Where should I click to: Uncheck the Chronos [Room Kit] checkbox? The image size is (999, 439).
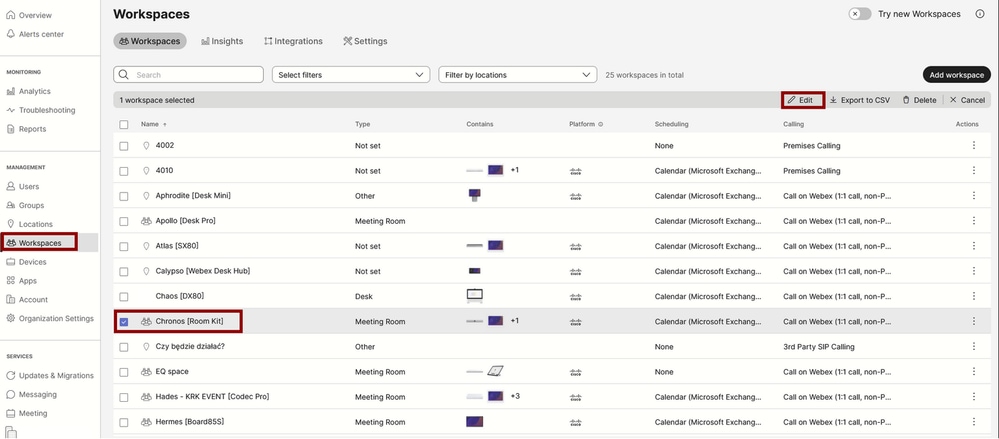click(124, 322)
